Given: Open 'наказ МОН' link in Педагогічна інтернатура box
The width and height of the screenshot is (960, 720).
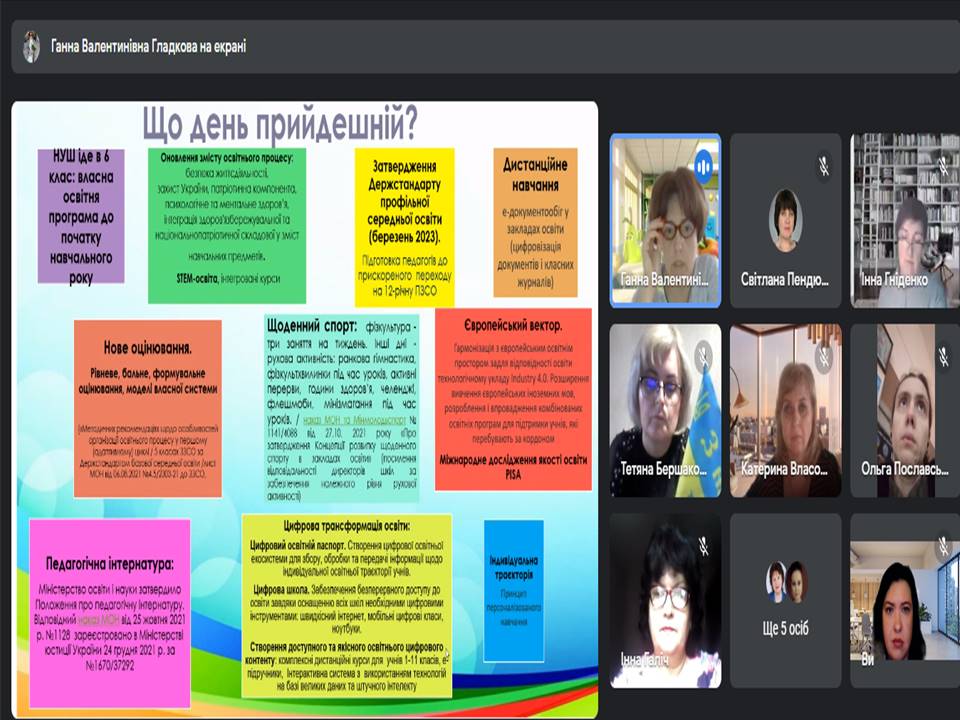Looking at the screenshot, I should click(98, 619).
